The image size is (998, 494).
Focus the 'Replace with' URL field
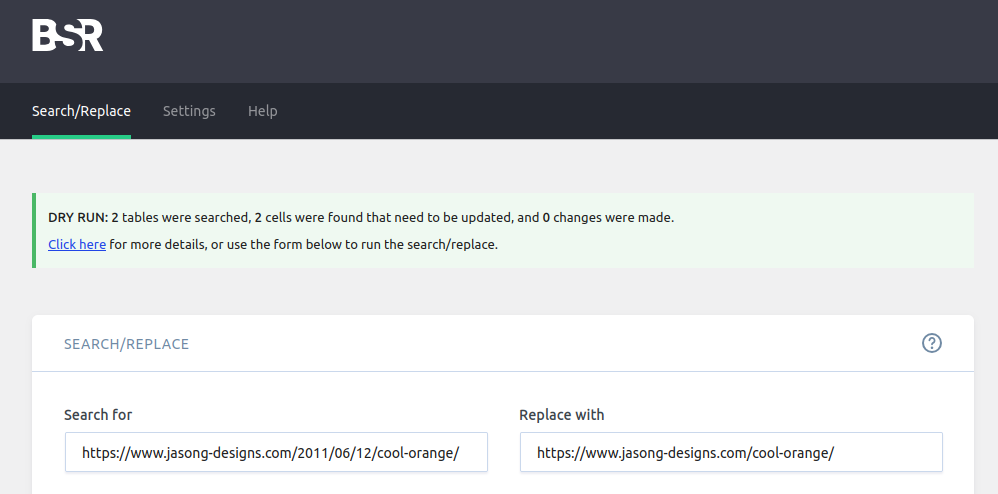(731, 453)
